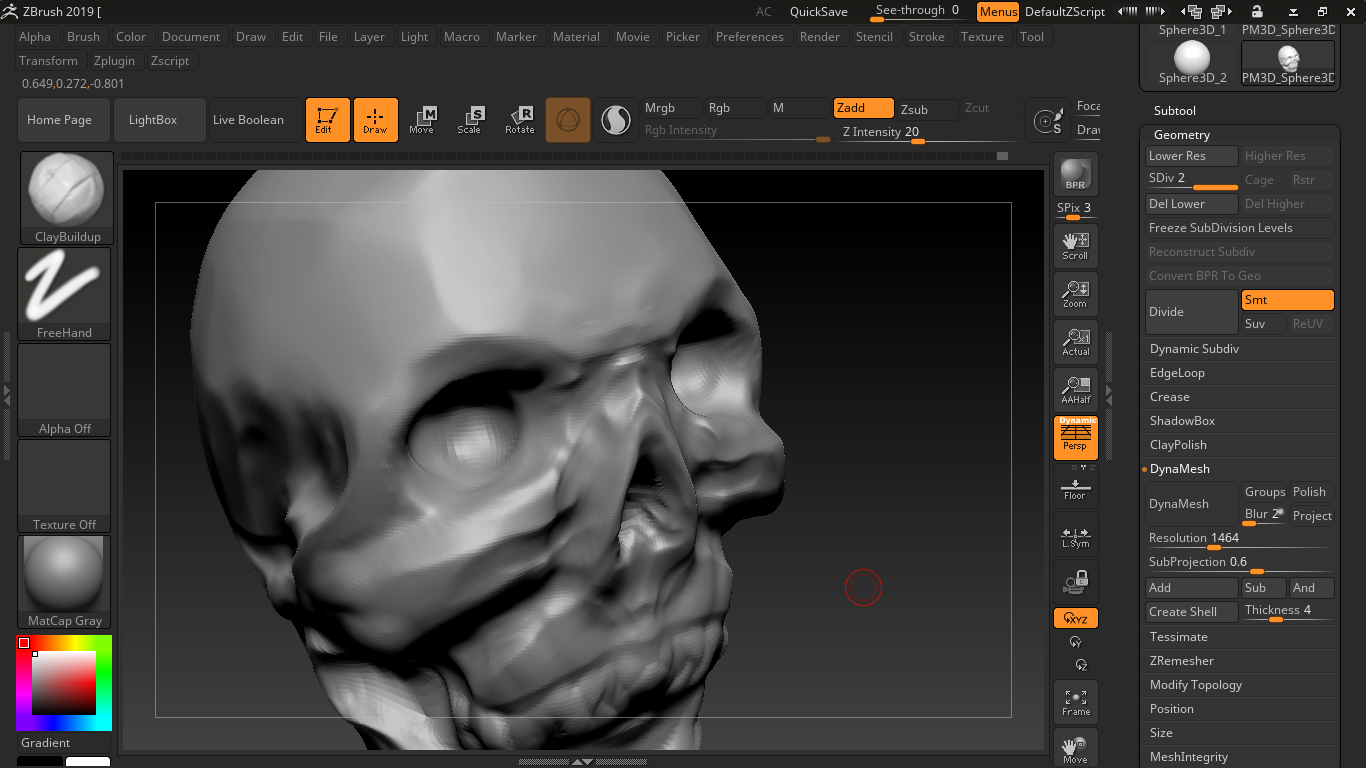Toggle the Gizmo 3D icon
Viewport: 1366px width, 768px height.
click(x=568, y=120)
